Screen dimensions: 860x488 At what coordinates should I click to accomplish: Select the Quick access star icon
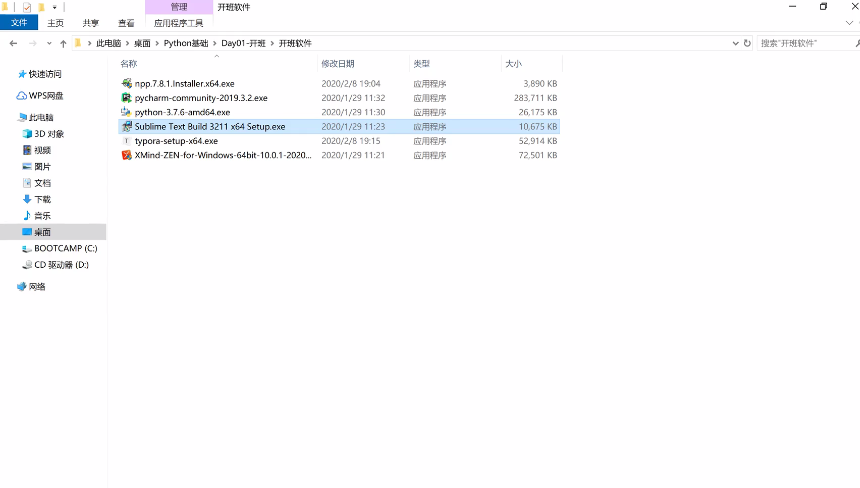pos(22,74)
